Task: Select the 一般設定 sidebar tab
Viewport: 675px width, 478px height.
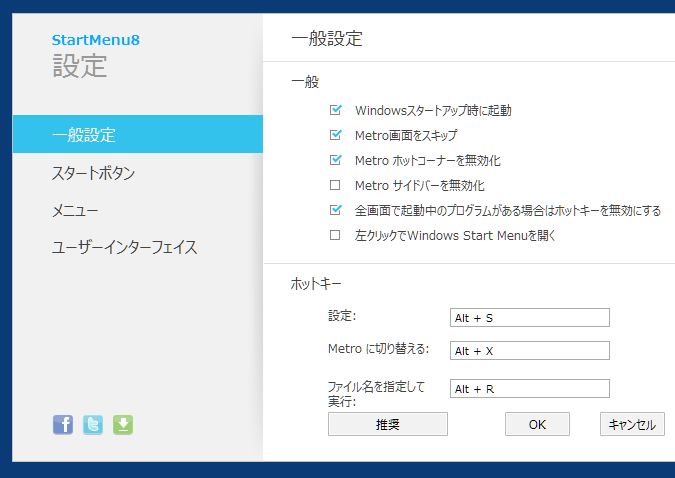Action: [x=137, y=134]
